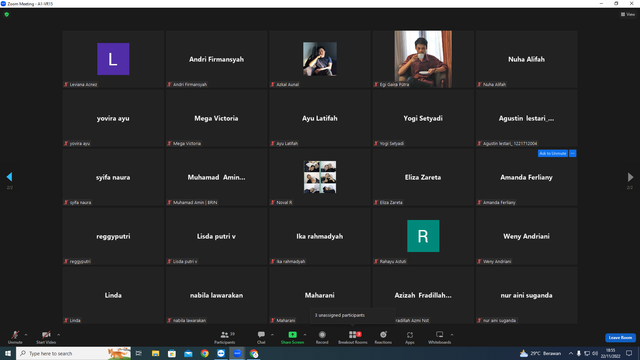Open the volume control in system tray
Viewport: 640px width, 360px height.
(595, 353)
